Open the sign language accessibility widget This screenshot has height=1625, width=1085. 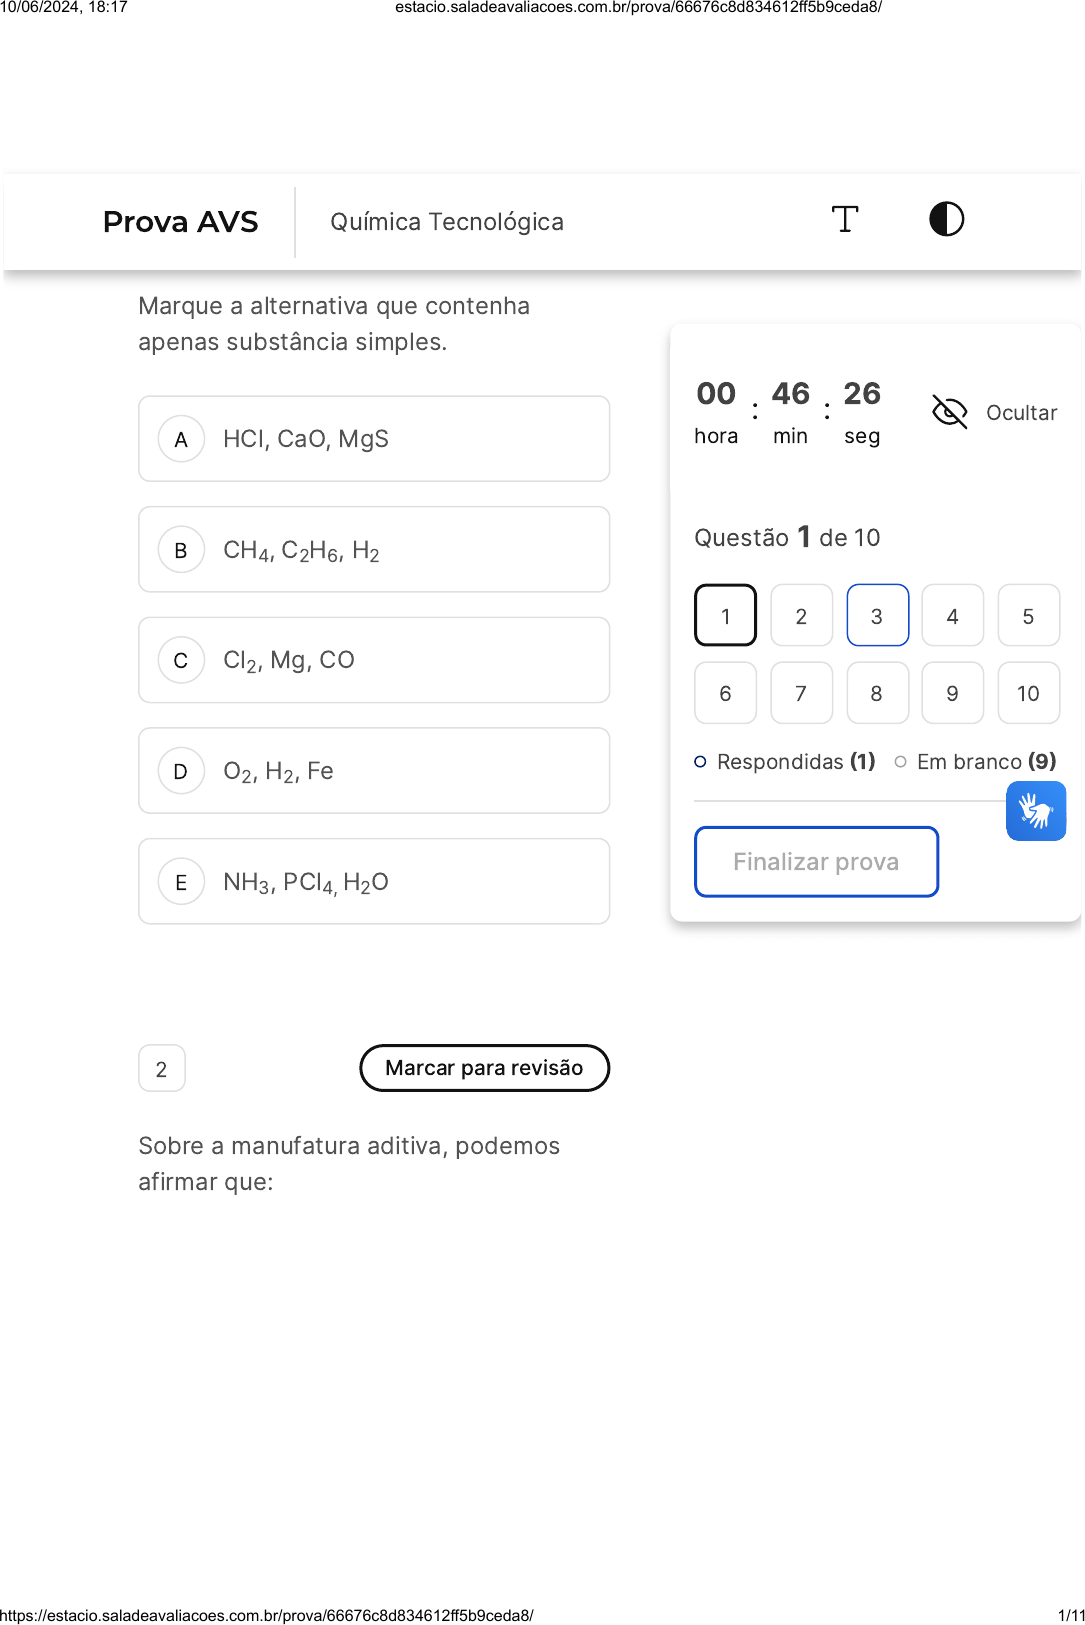pyautogui.click(x=1035, y=811)
